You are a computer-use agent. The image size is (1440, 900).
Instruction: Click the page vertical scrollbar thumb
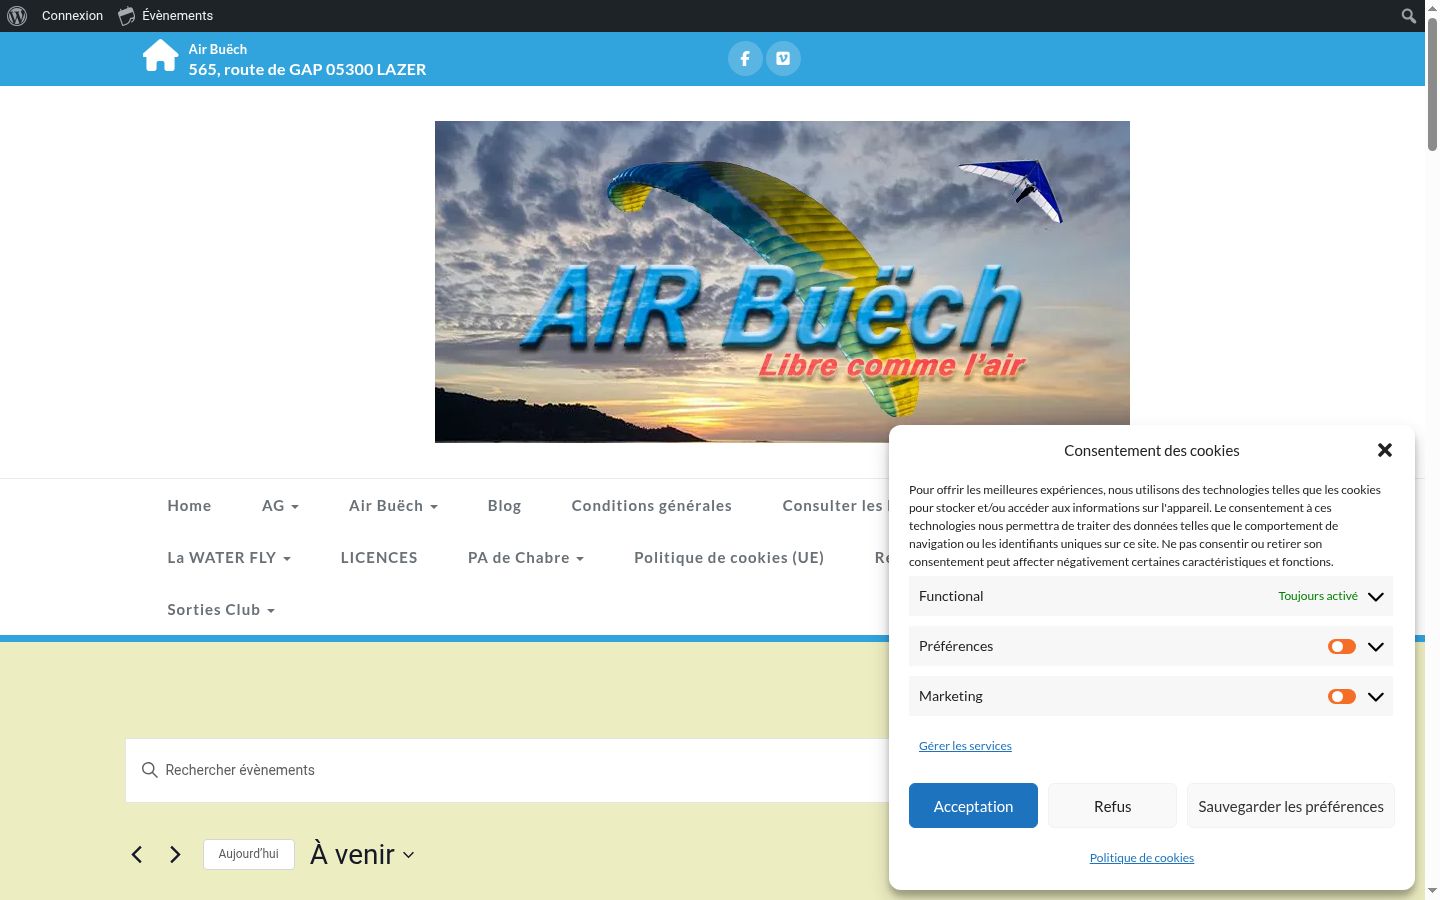(1432, 85)
